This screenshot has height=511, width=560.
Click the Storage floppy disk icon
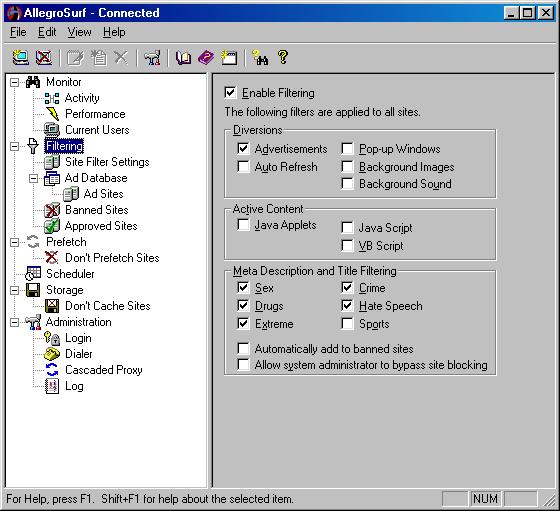[x=33, y=290]
